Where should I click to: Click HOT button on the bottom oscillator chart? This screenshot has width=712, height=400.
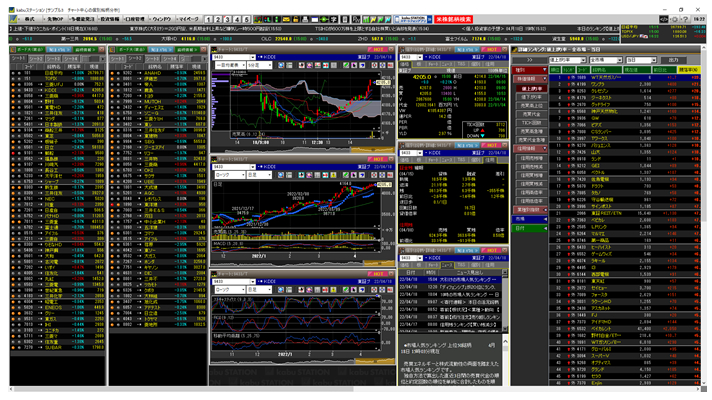(x=378, y=274)
